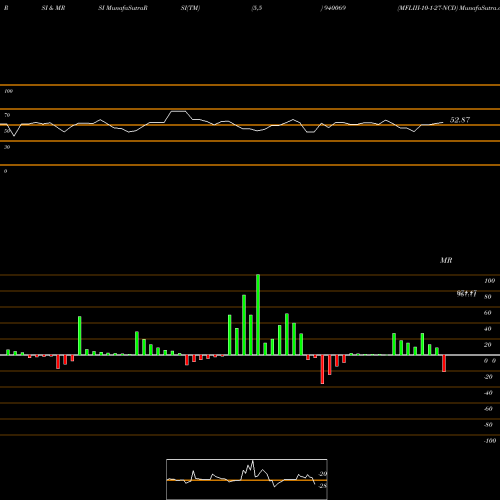Select the '(MFLIII-10-1-27-NCD) MunafaSutra' header text
The width and height of the screenshot is (500, 500).
point(448,8)
